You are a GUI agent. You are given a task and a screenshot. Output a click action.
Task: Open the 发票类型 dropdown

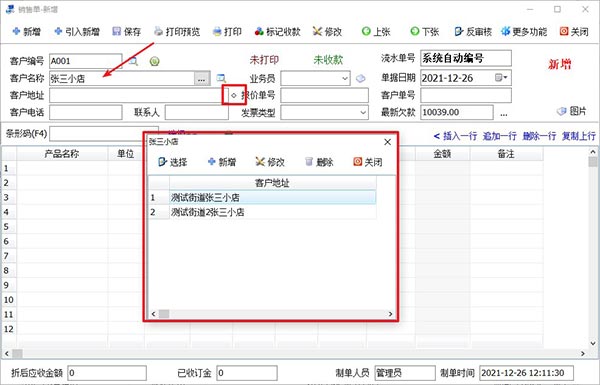[x=363, y=113]
